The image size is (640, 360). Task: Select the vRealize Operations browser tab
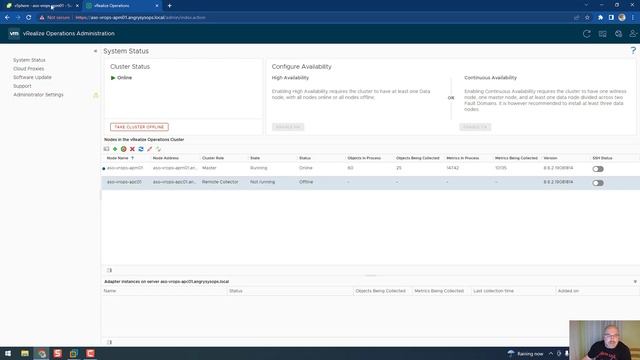point(121,6)
